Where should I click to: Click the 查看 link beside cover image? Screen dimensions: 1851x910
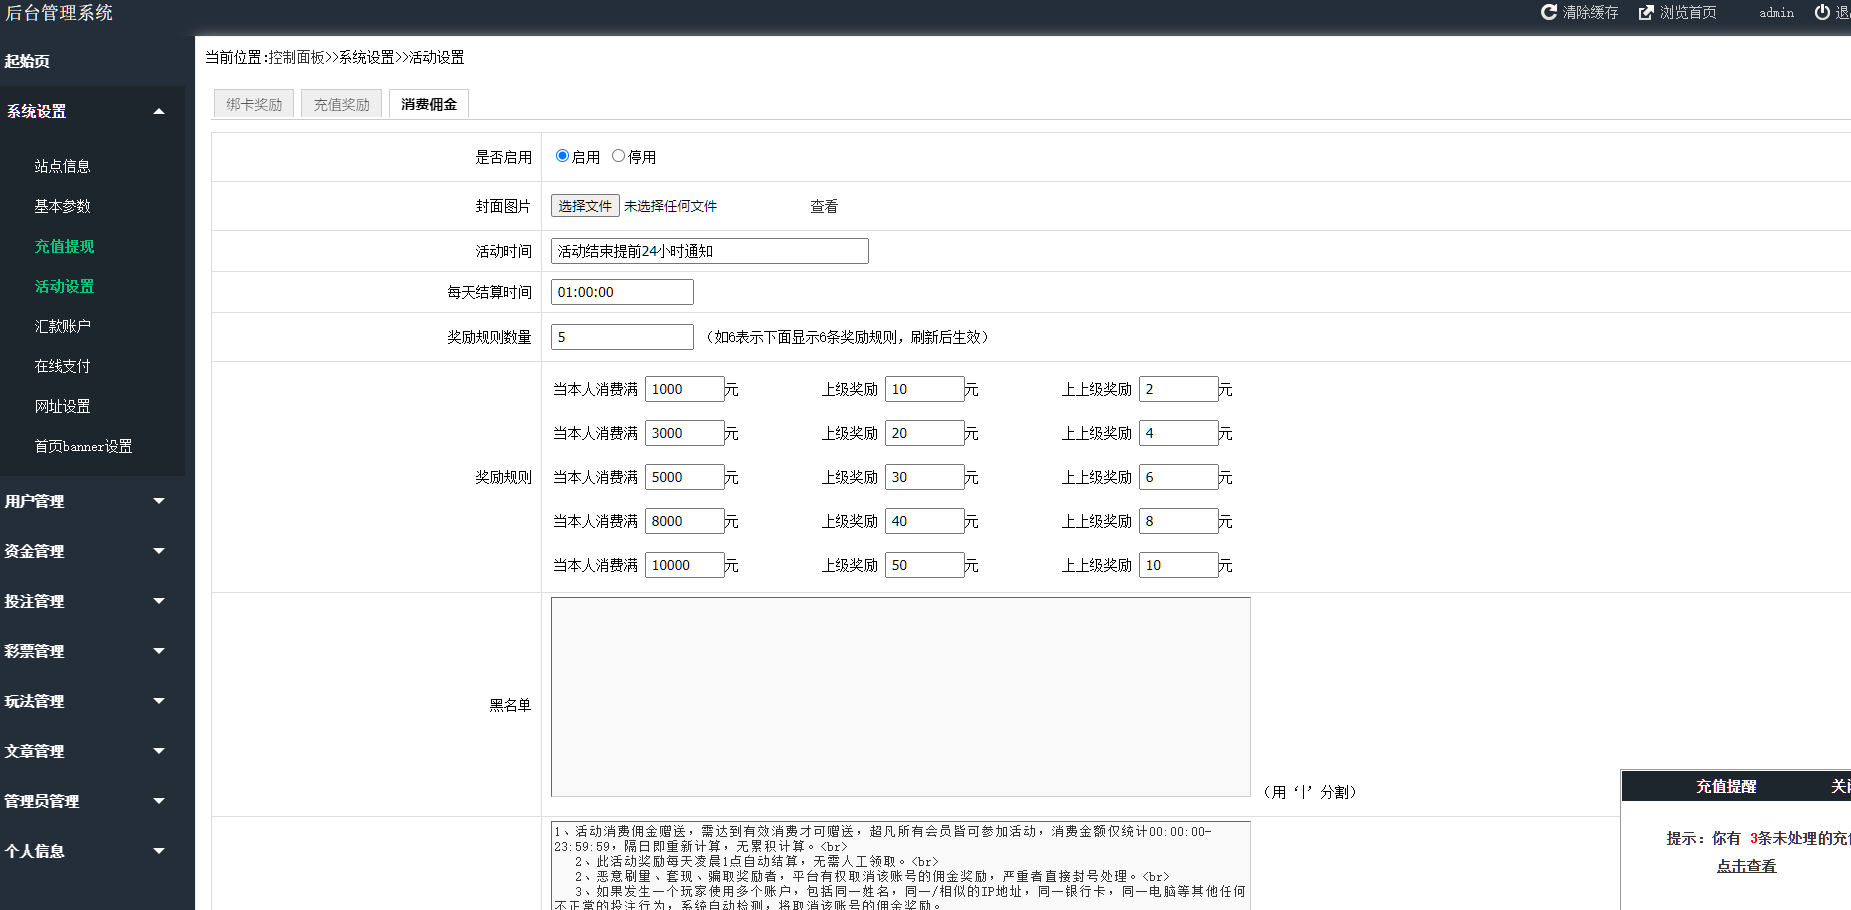(x=824, y=206)
